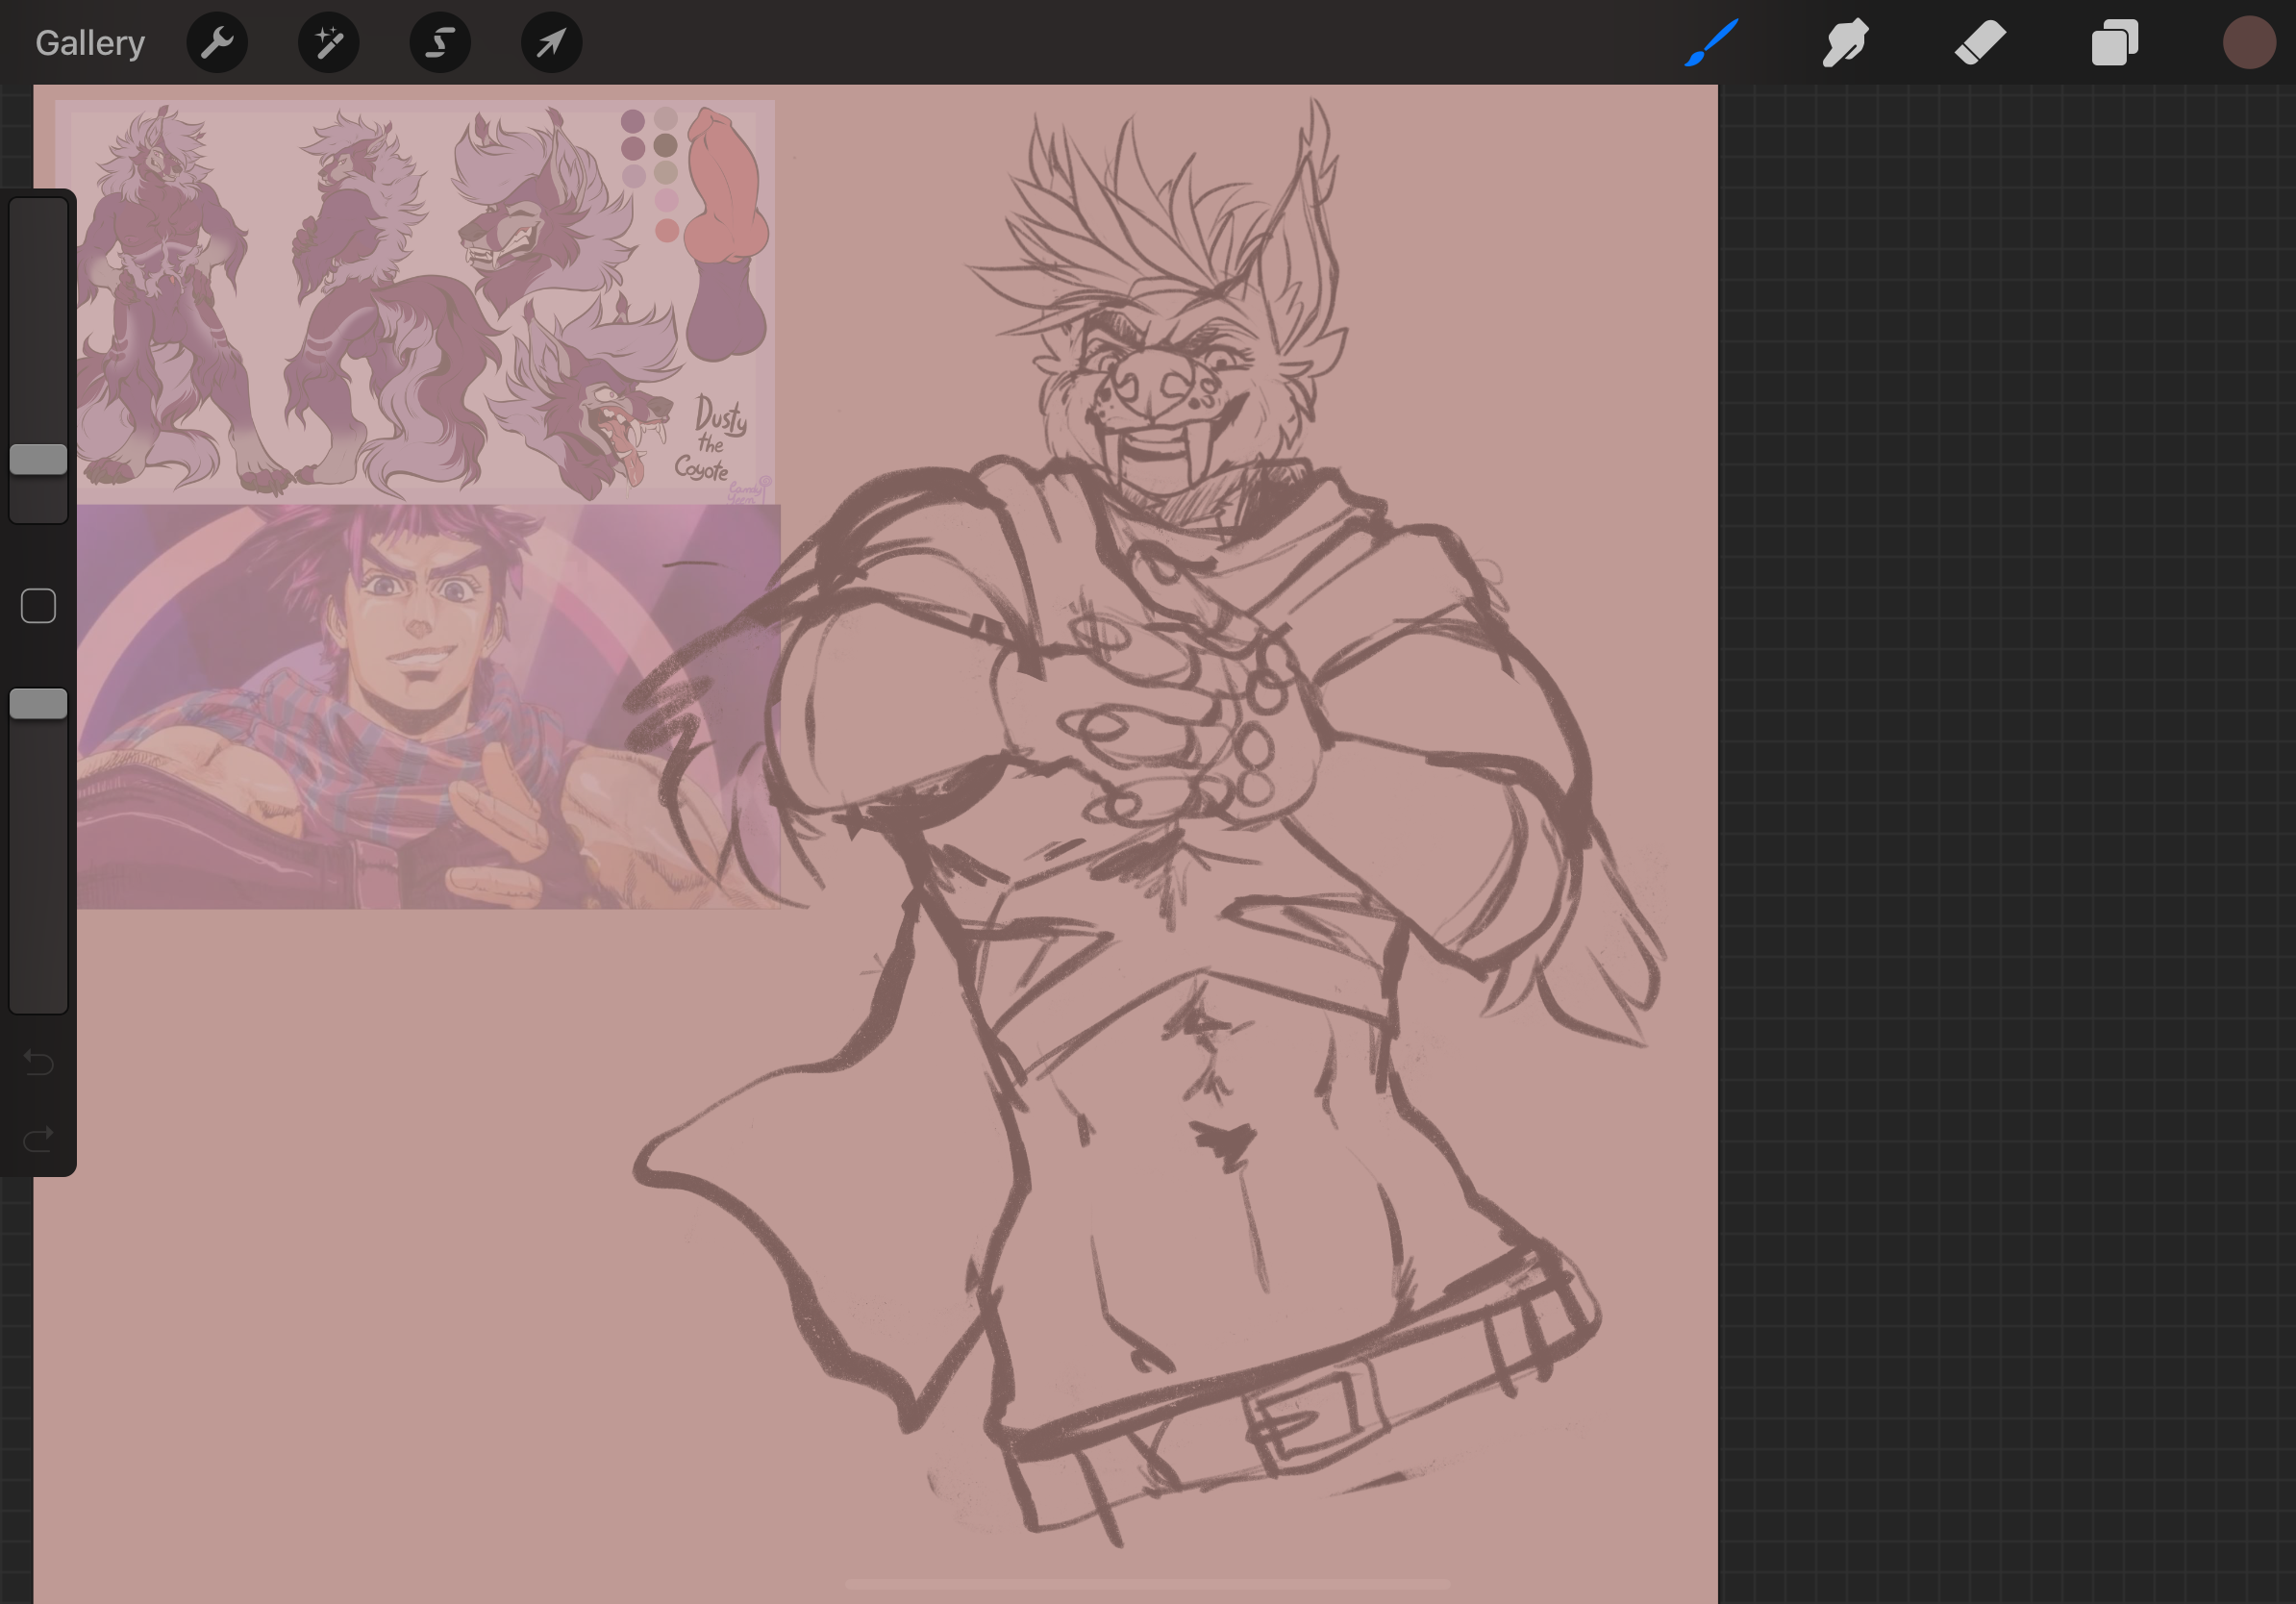Click the Dusty the Coyote reference sheet
The height and width of the screenshot is (1604, 2296).
click(x=415, y=300)
